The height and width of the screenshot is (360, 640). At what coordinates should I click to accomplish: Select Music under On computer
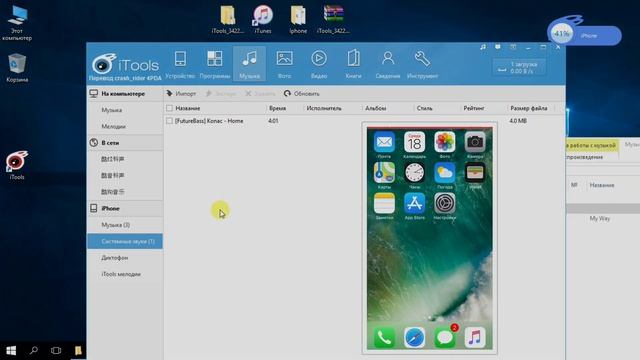tap(112, 110)
